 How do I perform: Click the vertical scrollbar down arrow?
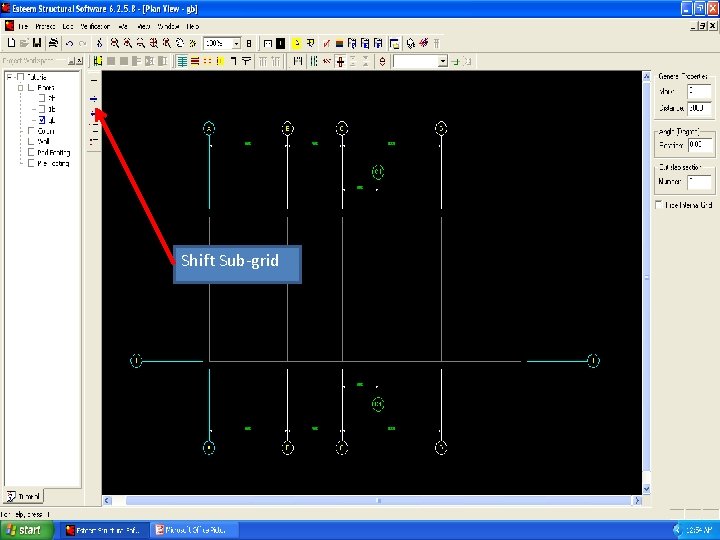[646, 489]
